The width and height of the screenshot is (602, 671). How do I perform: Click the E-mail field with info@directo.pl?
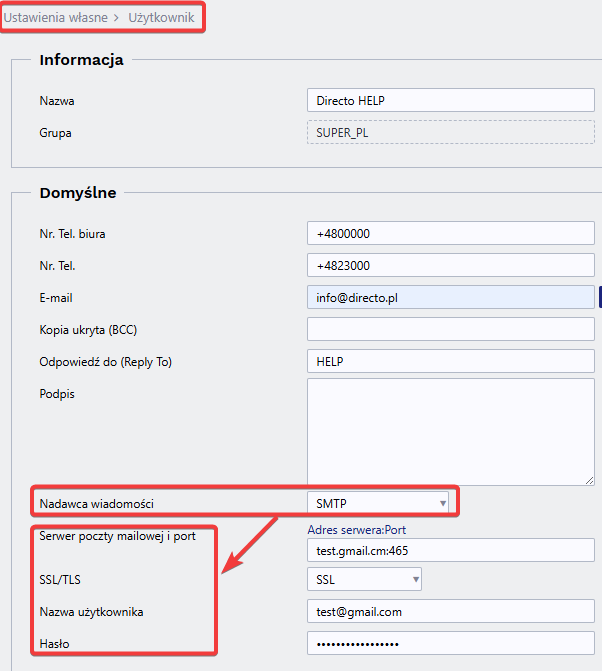(x=450, y=297)
